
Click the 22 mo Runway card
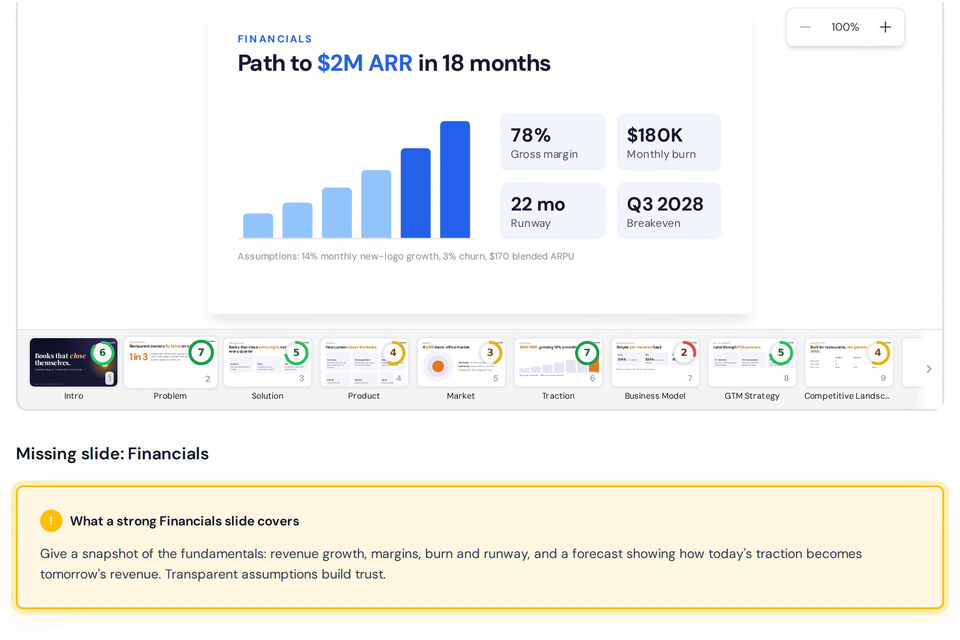553,211
